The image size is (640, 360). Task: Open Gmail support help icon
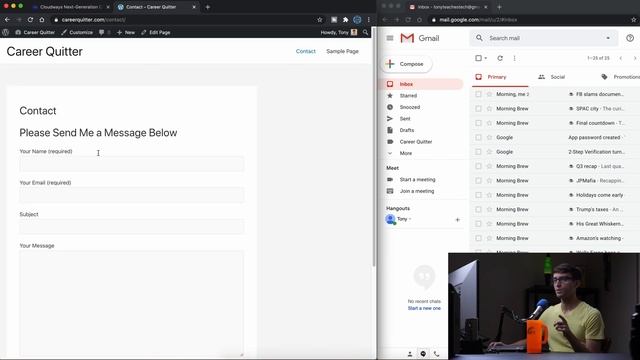pos(630,38)
